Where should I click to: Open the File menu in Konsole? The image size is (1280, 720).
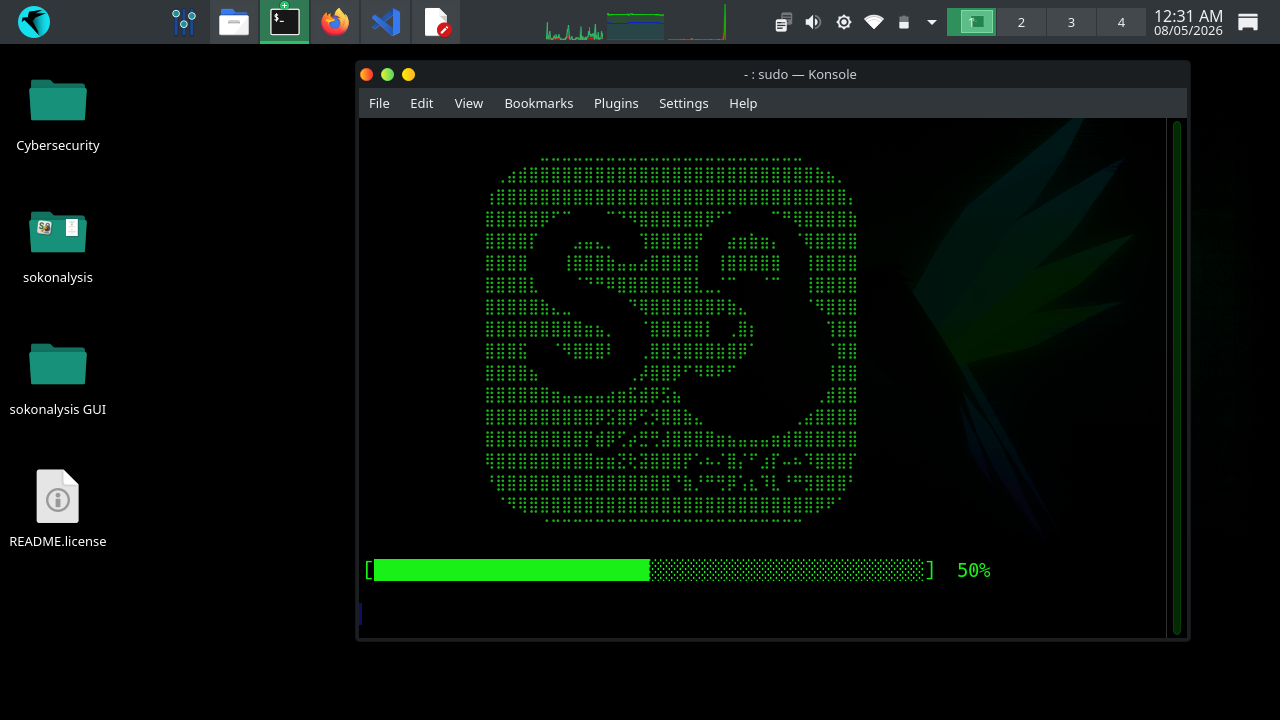coord(379,103)
